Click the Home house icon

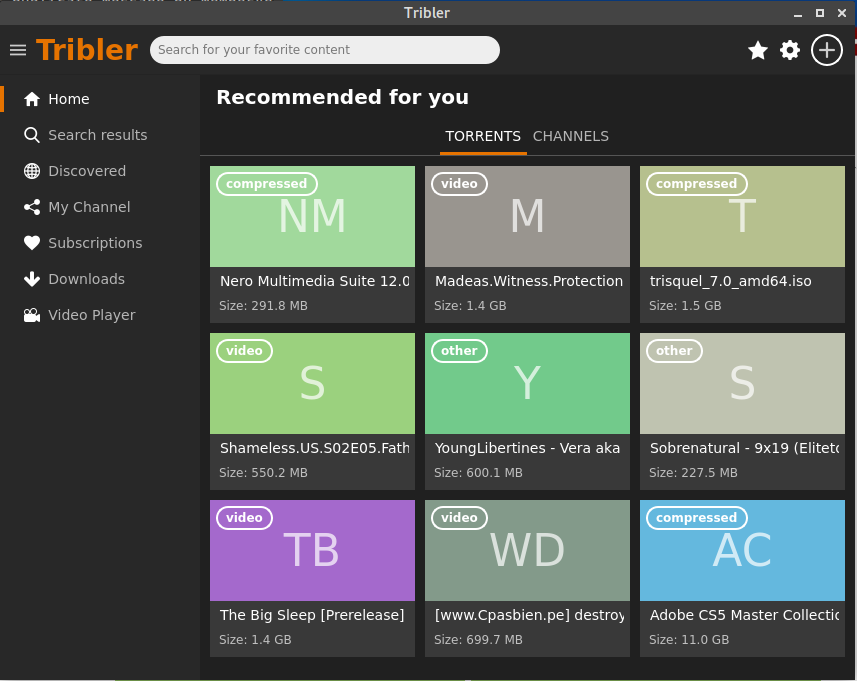pos(32,99)
